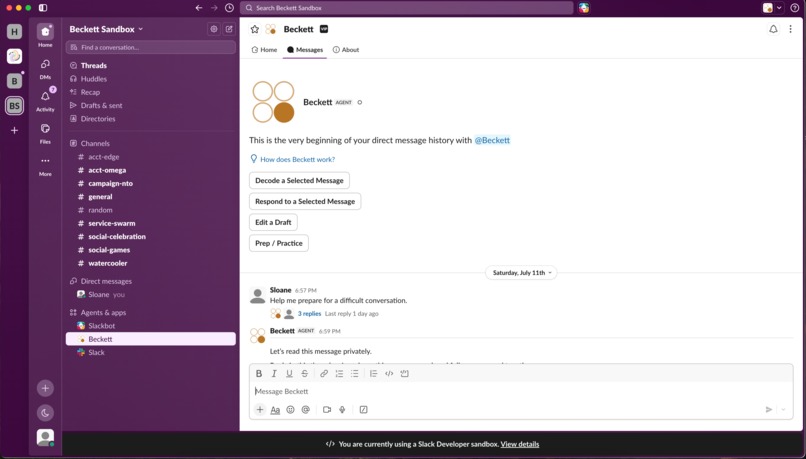Open DMs in the sidebar
This screenshot has height=459, width=806.
45,68
